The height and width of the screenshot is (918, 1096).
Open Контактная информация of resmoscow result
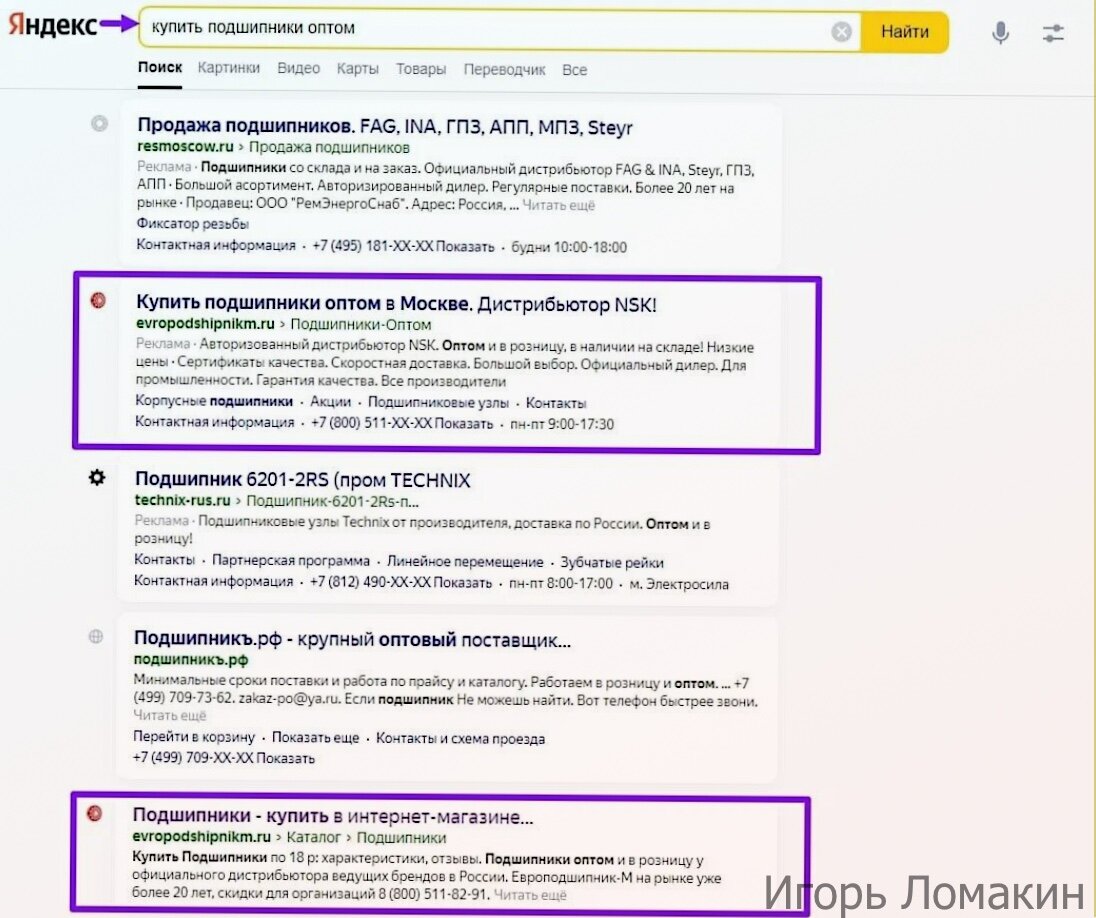[x=216, y=245]
